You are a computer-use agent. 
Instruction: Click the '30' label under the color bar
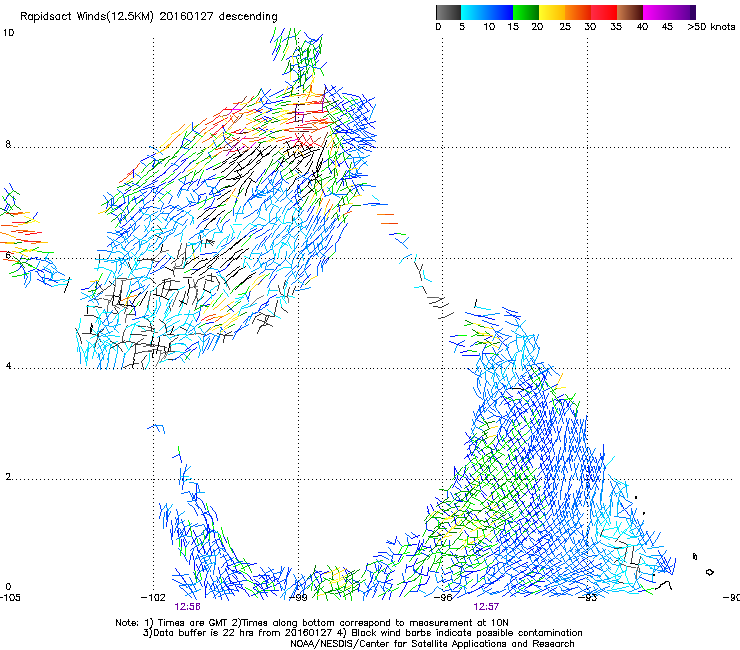click(x=590, y=27)
